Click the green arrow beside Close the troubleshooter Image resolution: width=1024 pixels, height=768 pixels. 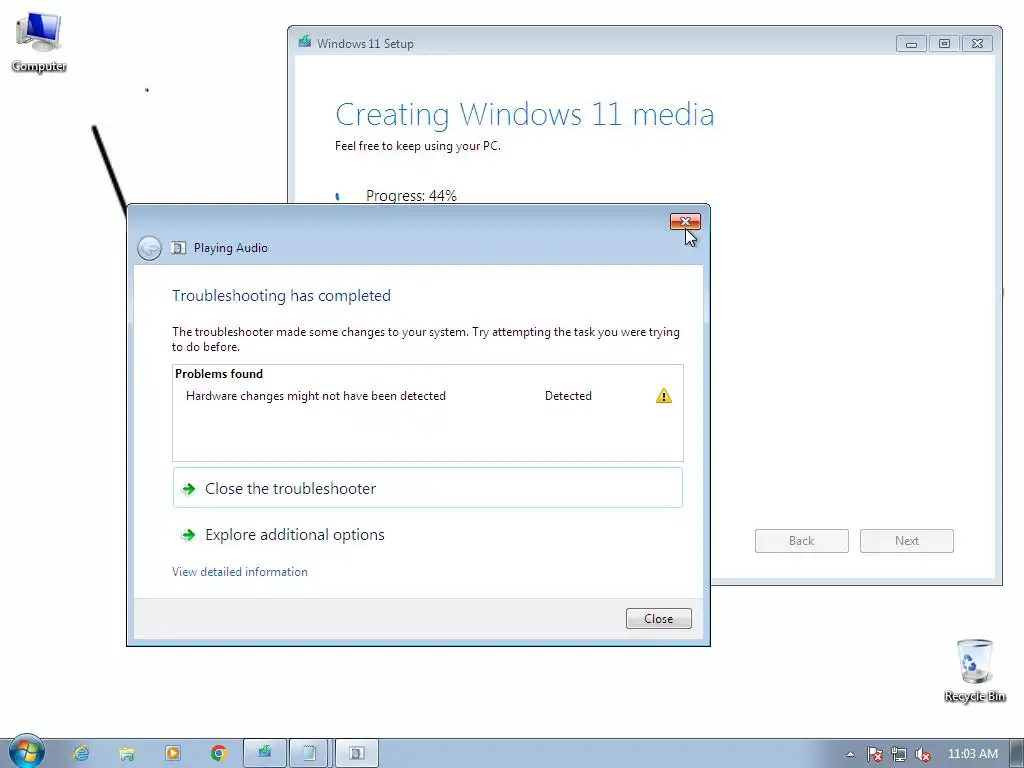point(188,488)
